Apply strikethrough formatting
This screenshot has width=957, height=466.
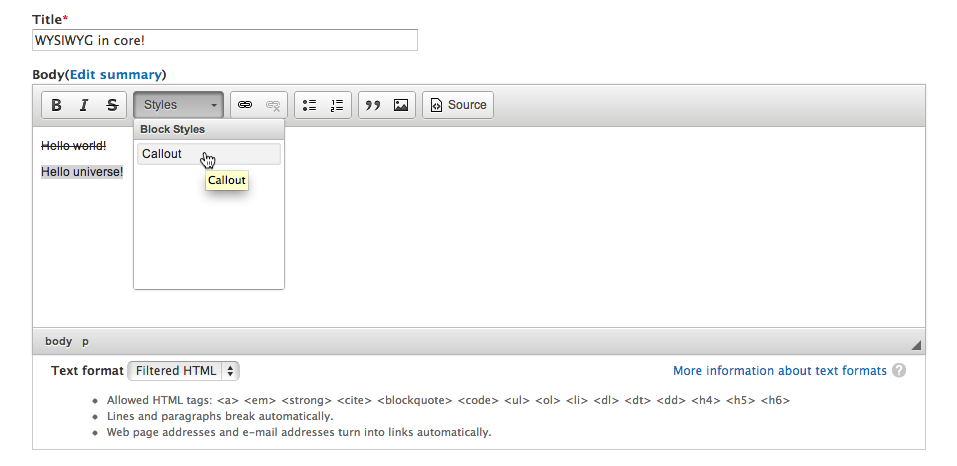click(112, 105)
